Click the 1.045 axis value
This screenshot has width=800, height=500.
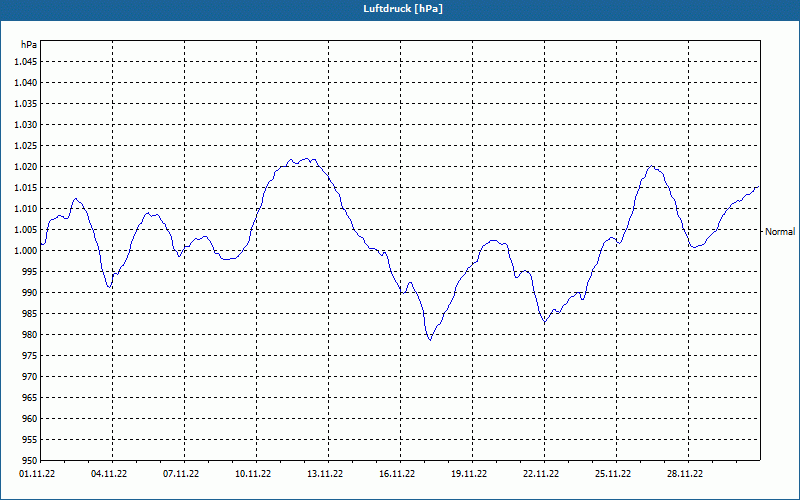point(26,62)
